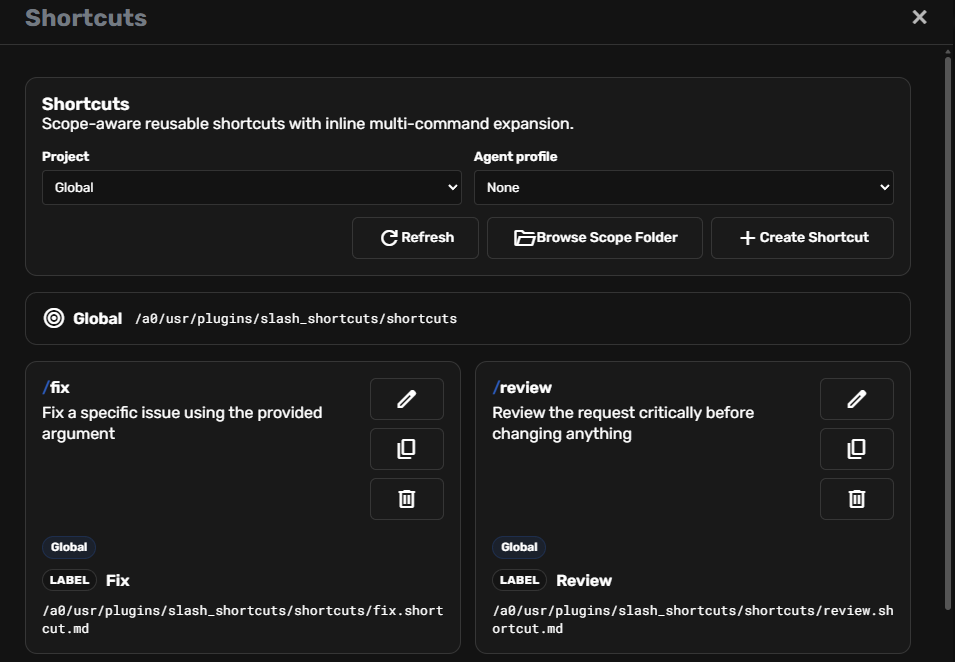Open the Agent profile dropdown set to None
Screen dimensions: 955x662
683,188
